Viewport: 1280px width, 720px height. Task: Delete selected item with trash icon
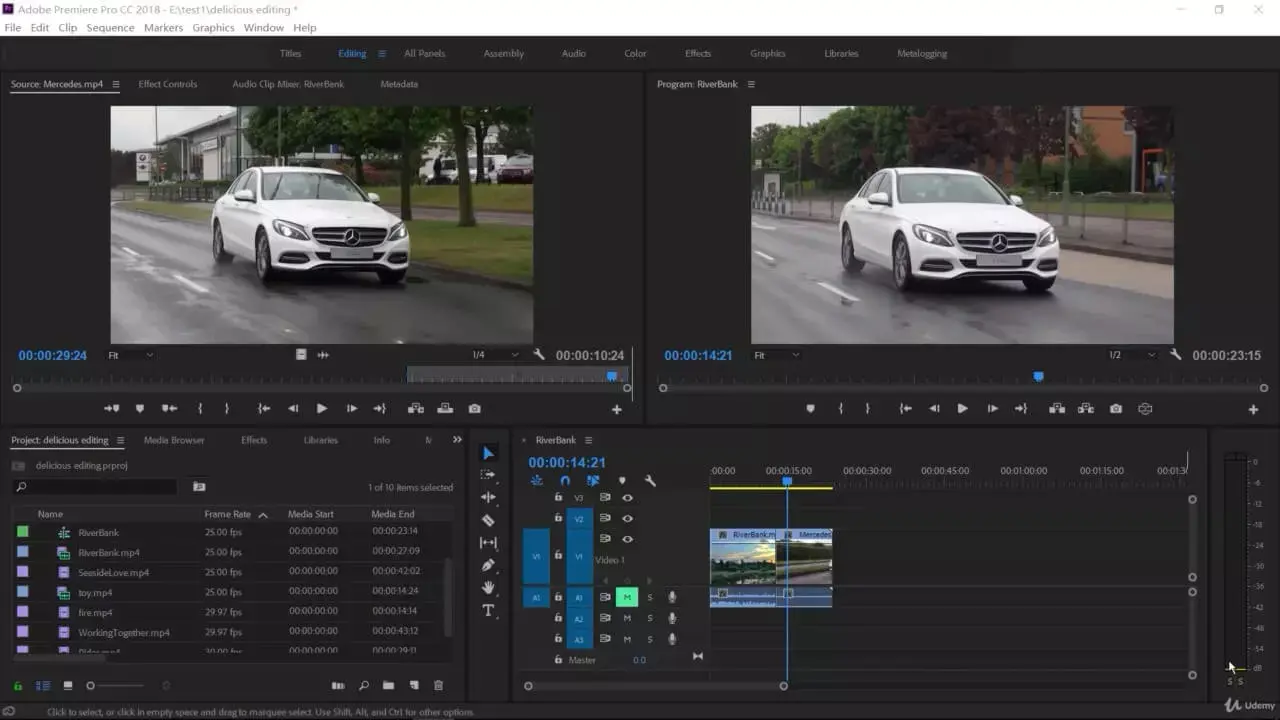(x=438, y=686)
